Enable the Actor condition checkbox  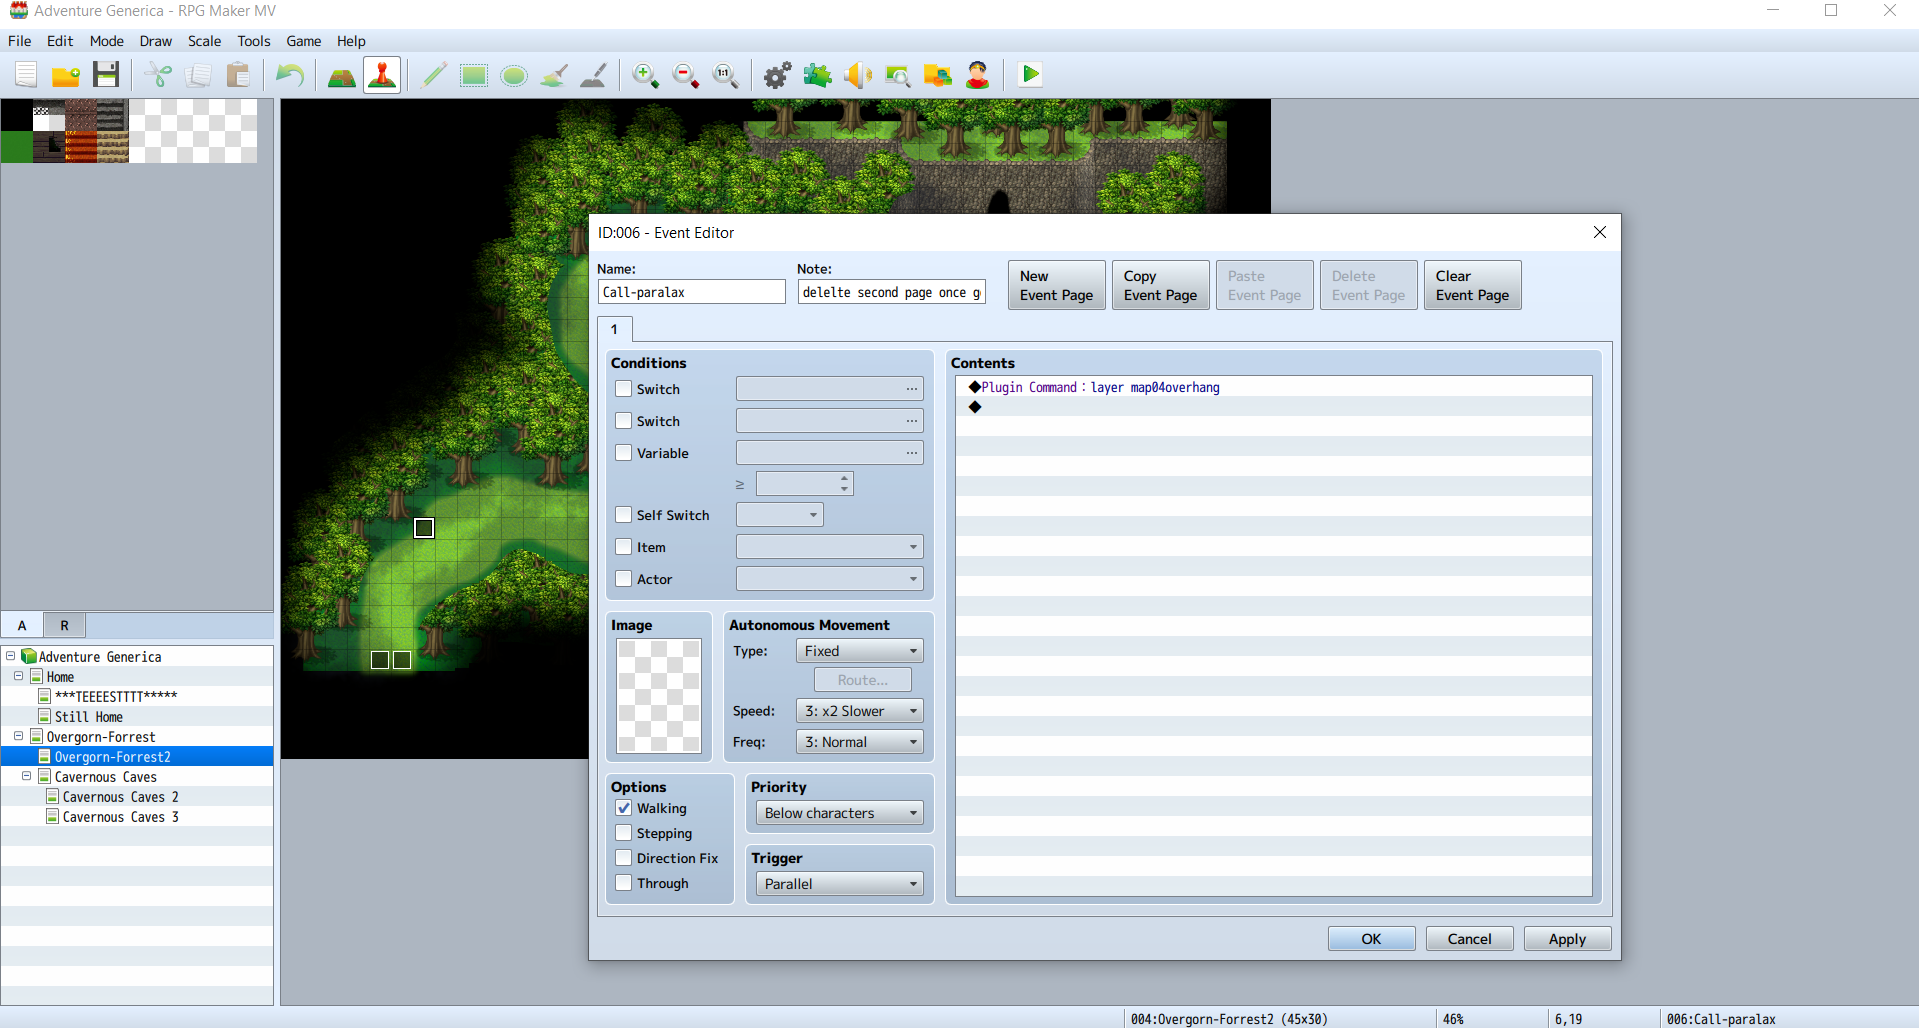pos(624,579)
